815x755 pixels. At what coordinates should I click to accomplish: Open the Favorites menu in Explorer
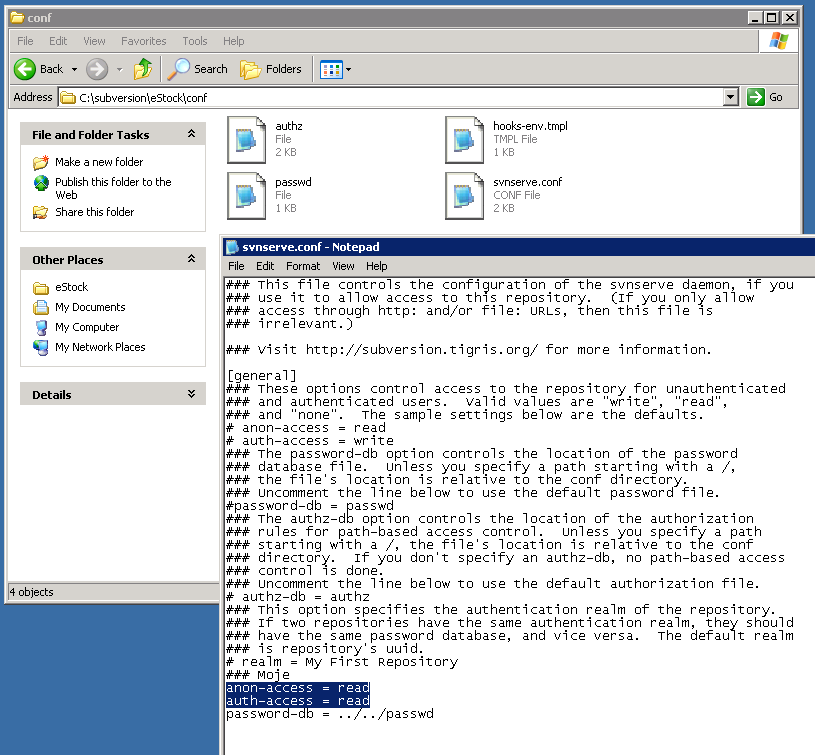coord(143,41)
